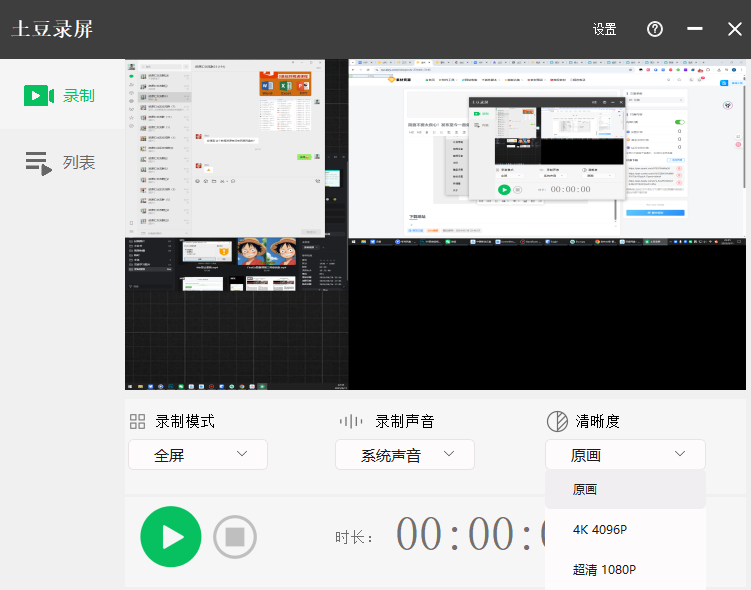Close the 土豆录屏 window
Image resolution: width=751 pixels, height=590 pixels.
click(x=734, y=29)
